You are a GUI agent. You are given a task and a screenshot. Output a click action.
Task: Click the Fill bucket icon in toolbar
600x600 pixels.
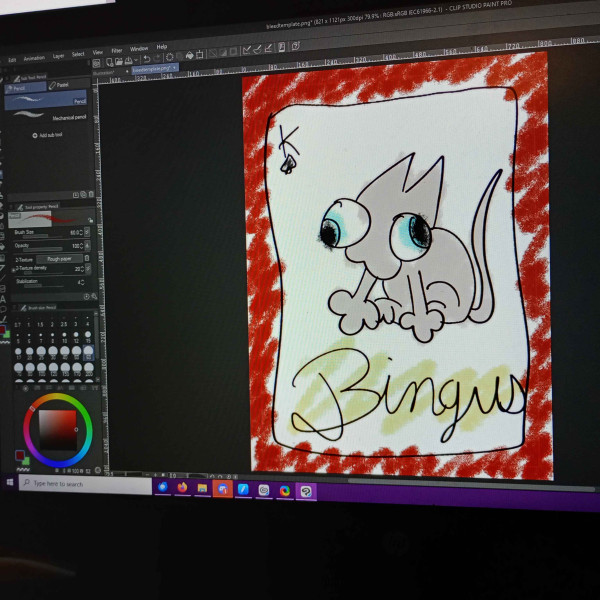pyautogui.click(x=189, y=57)
